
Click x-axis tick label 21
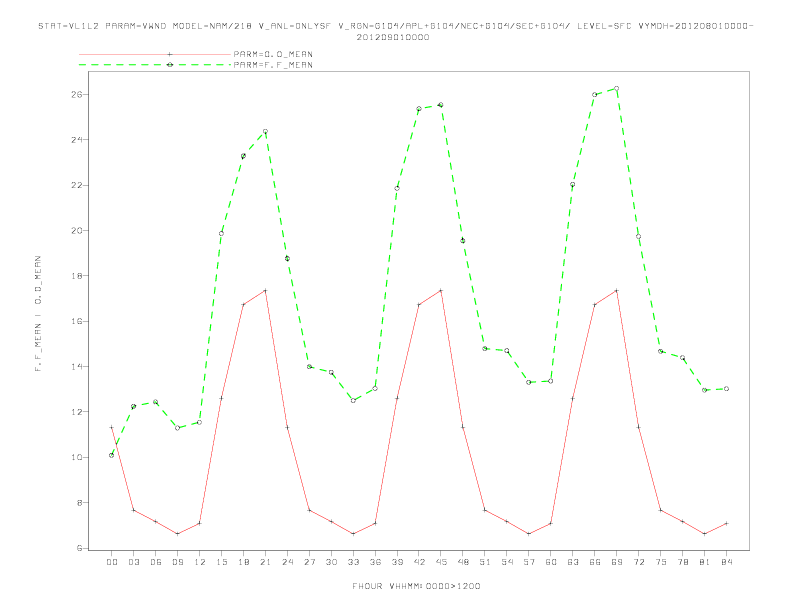click(265, 562)
